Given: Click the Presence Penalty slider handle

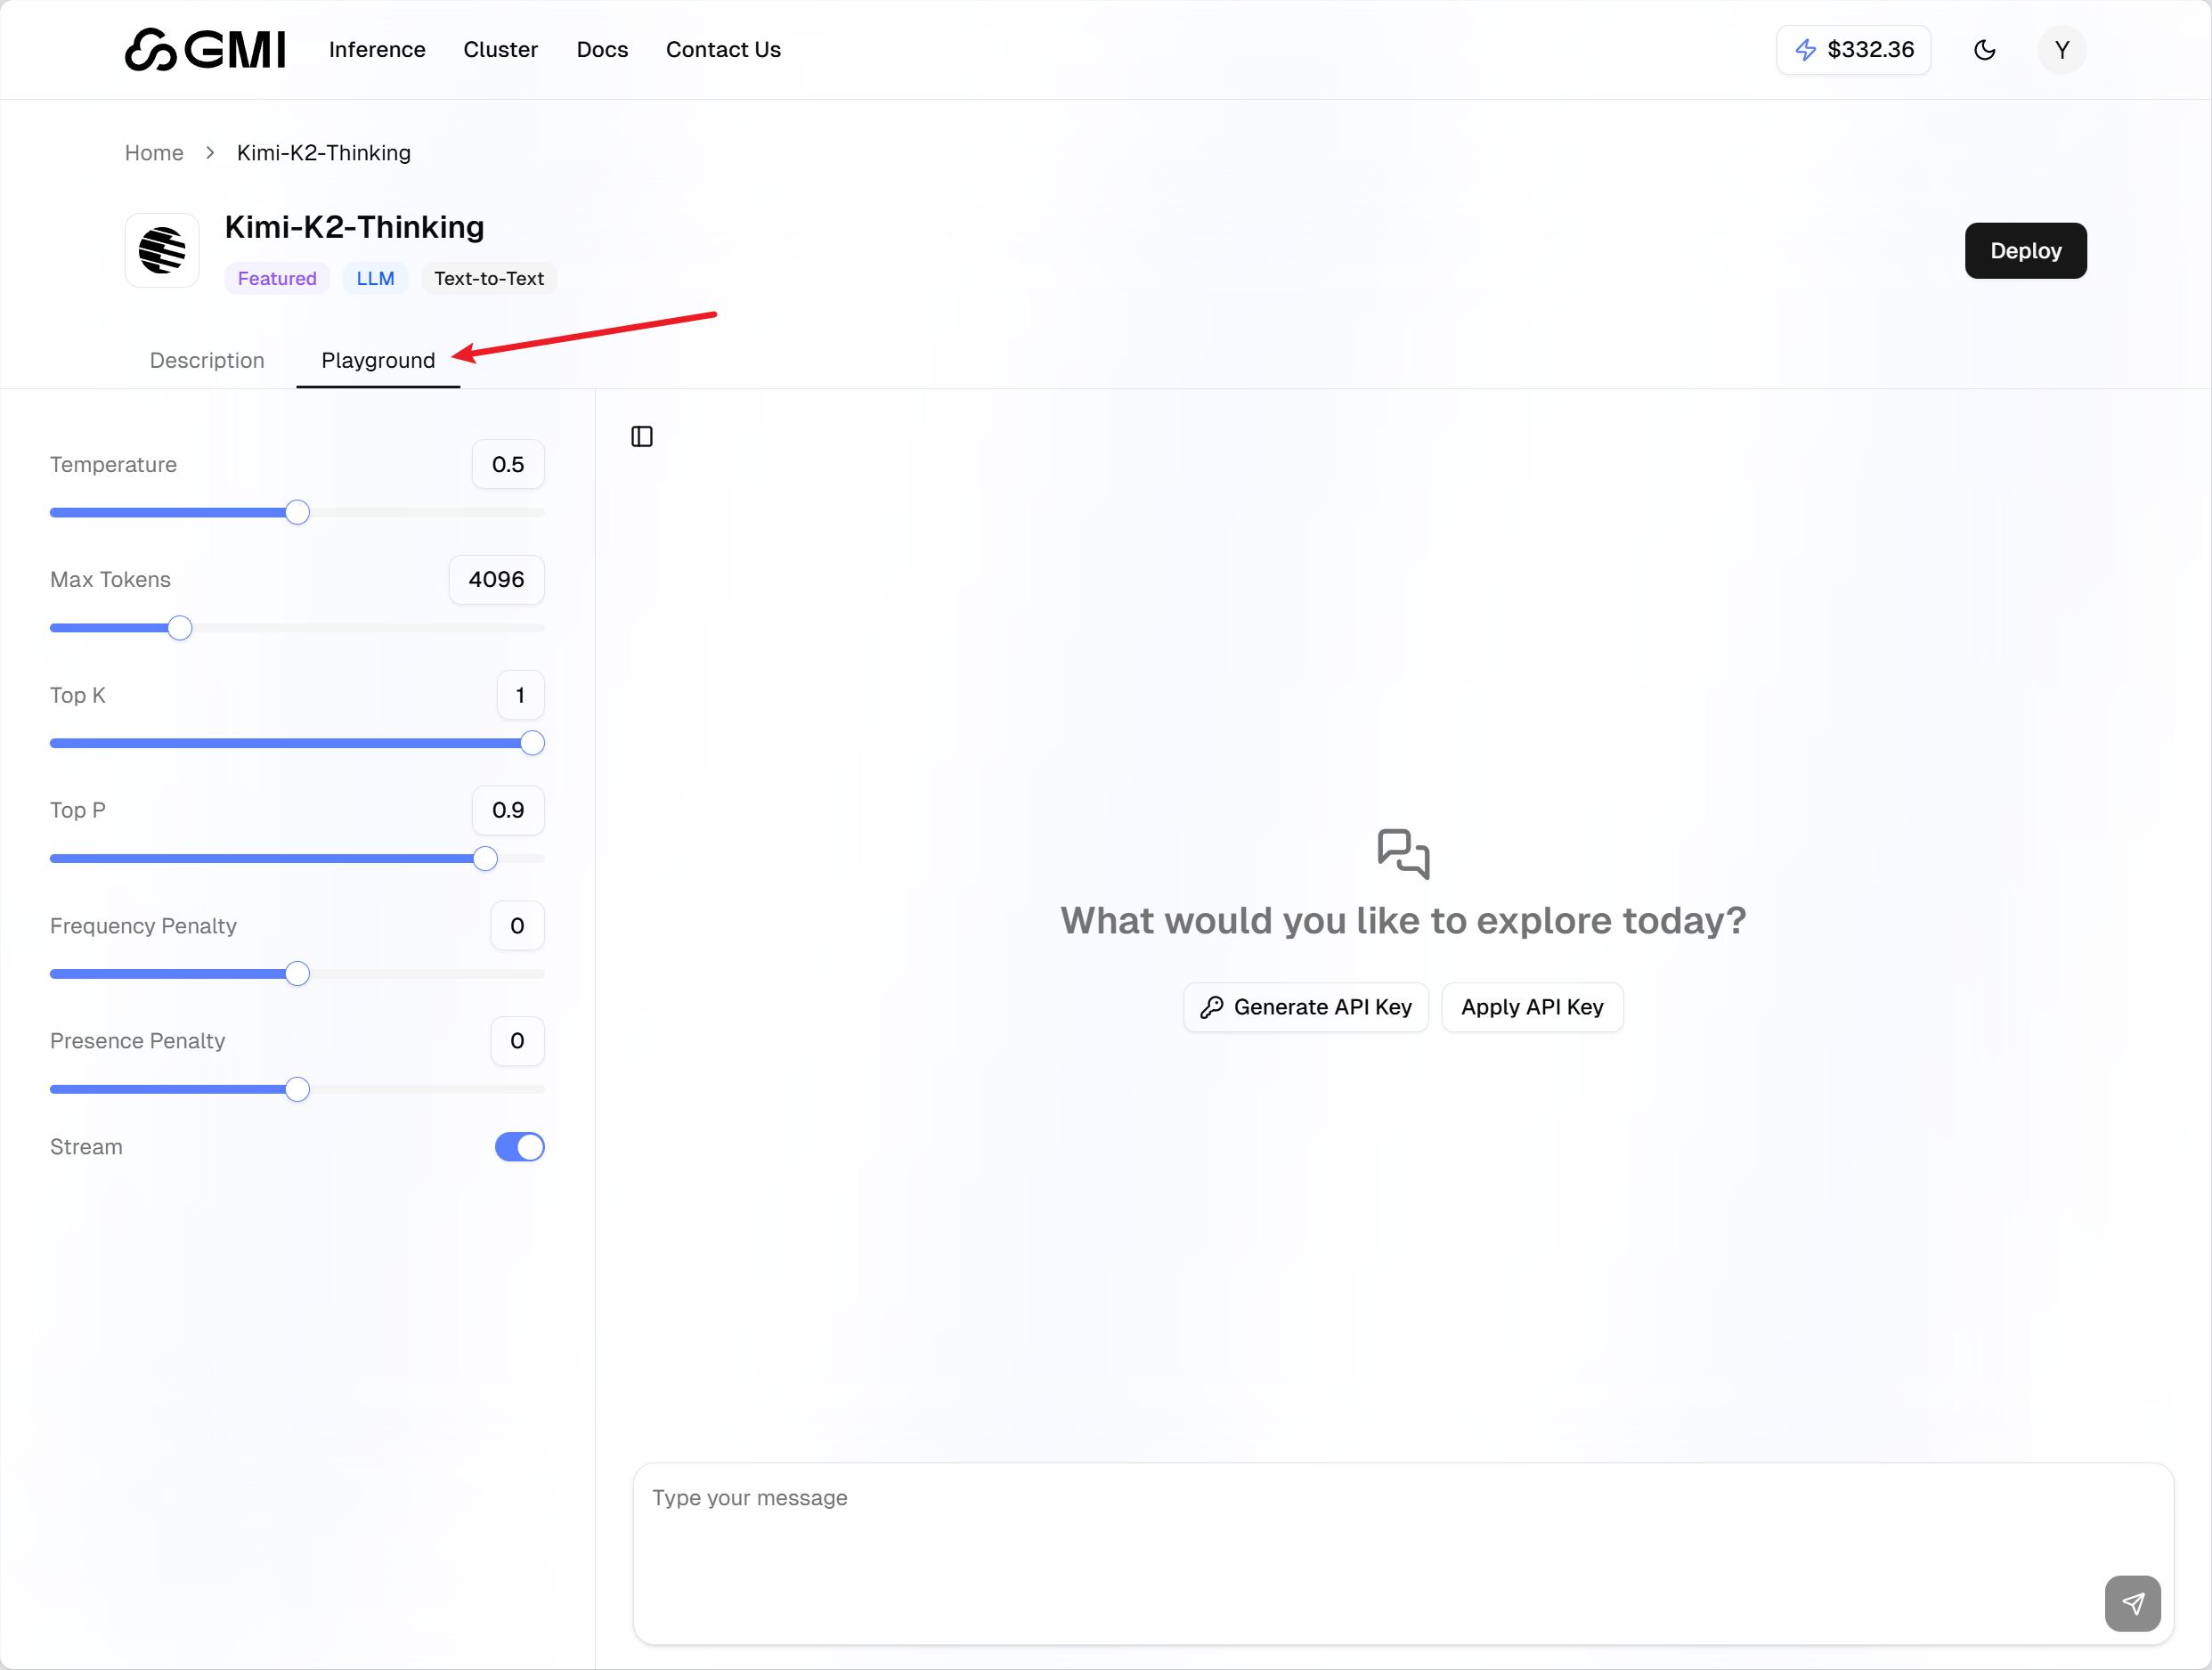Looking at the screenshot, I should 297,1089.
